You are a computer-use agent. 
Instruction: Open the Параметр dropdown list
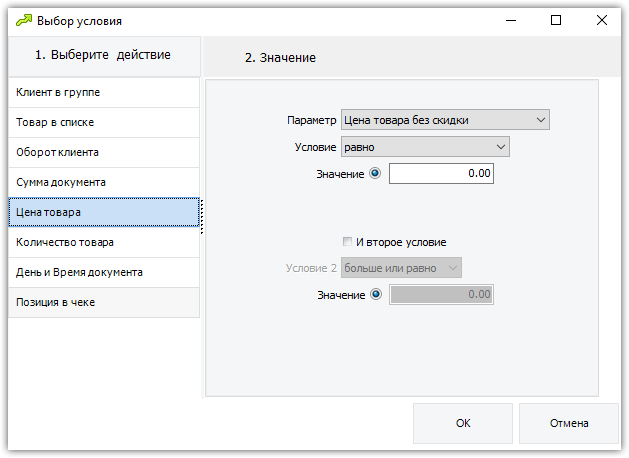pyautogui.click(x=445, y=120)
